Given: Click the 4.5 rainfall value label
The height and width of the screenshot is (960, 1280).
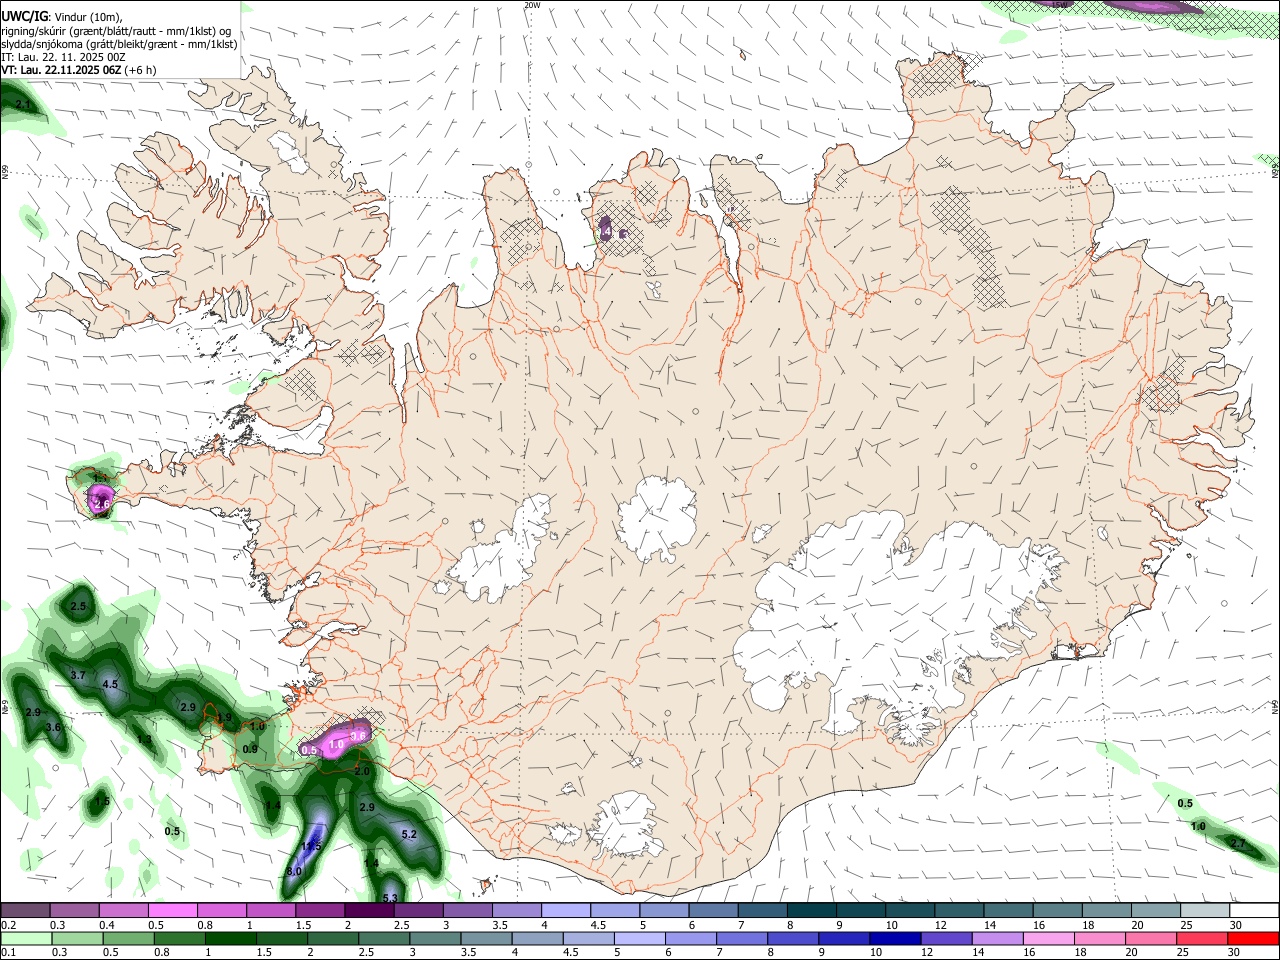Looking at the screenshot, I should click(110, 685).
